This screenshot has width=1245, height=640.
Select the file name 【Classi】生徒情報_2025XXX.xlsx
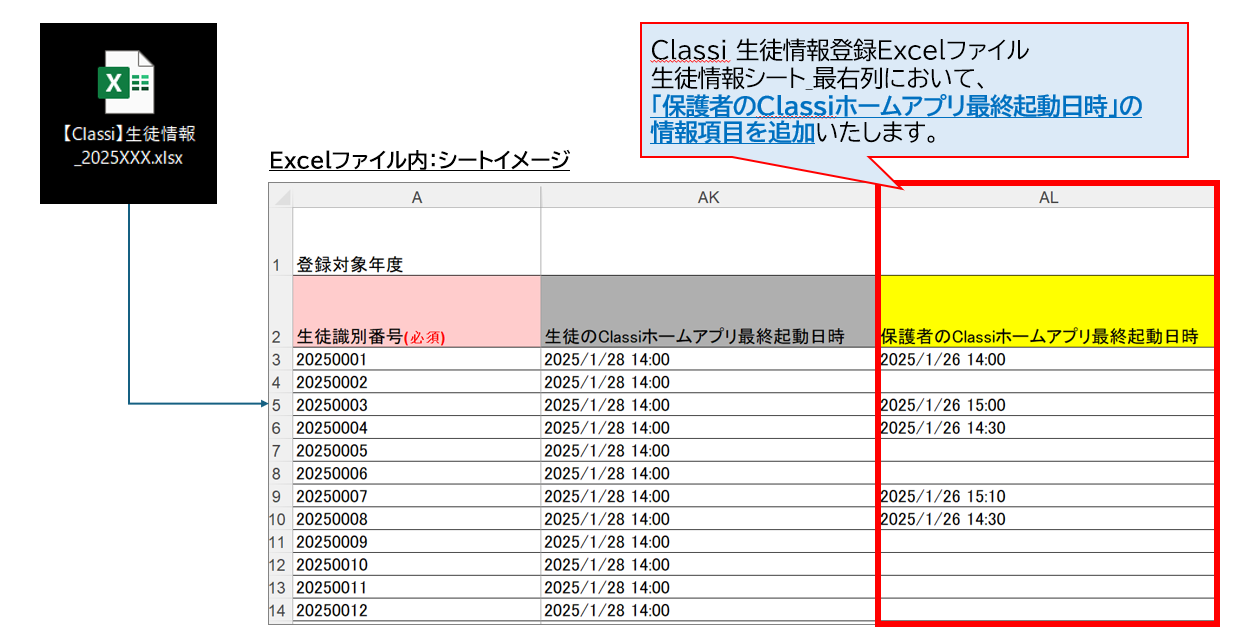128,147
